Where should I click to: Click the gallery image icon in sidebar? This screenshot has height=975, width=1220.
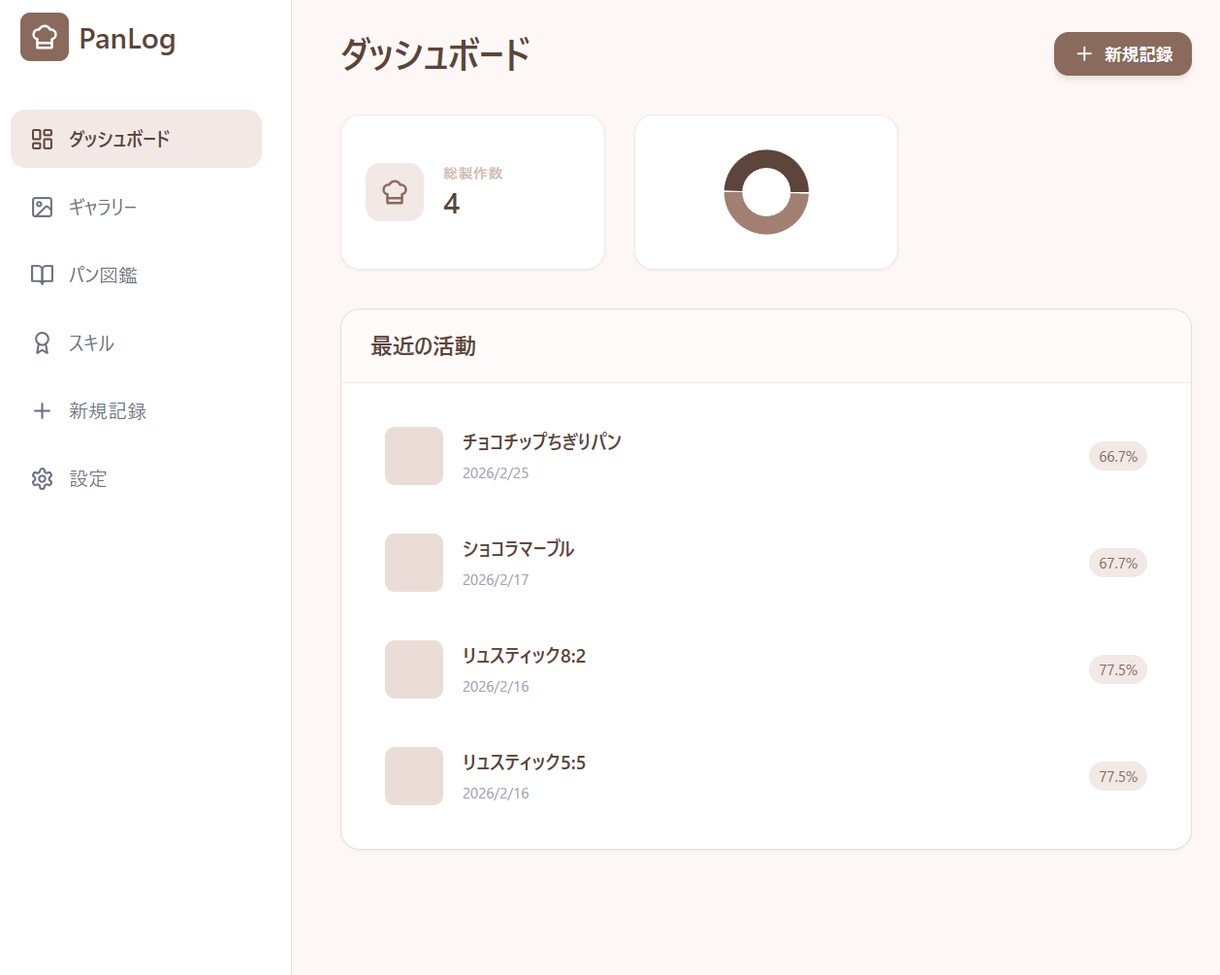[42, 207]
